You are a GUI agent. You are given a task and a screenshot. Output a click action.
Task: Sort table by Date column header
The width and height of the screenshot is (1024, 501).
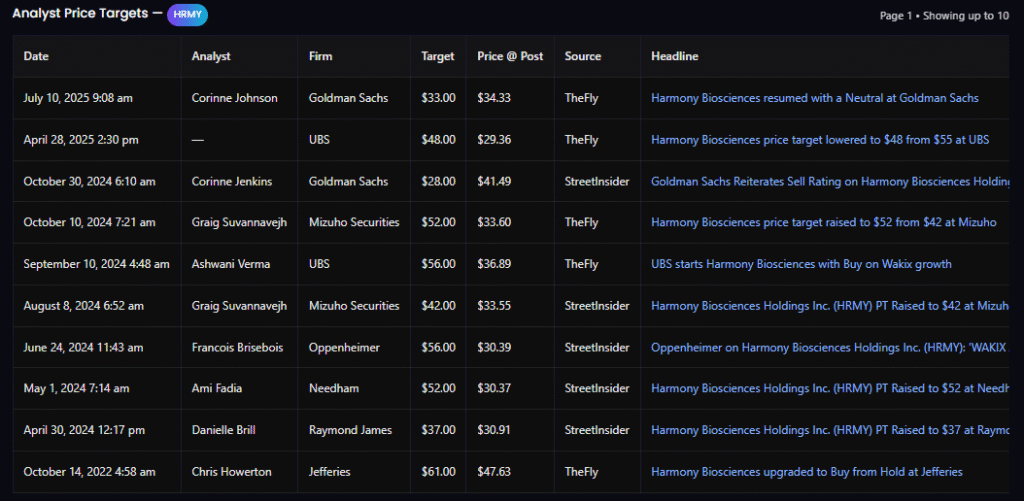coord(36,56)
